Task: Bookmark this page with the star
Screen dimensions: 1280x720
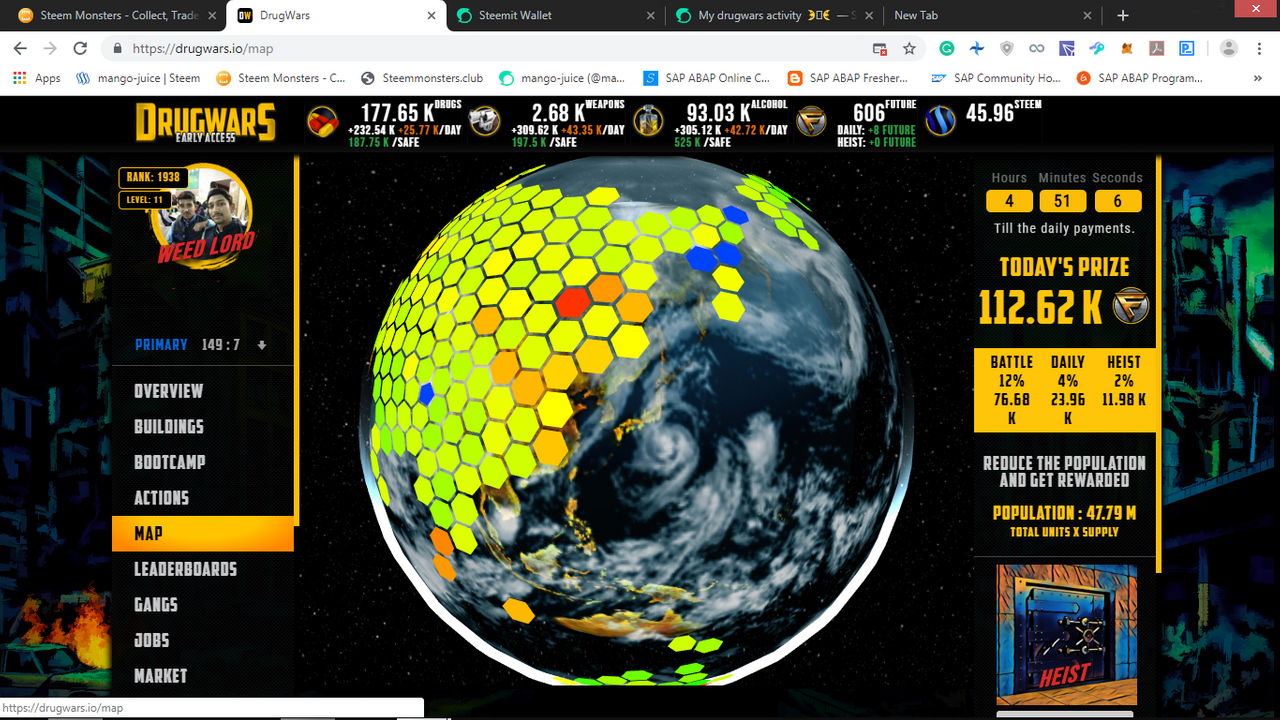Action: coord(909,48)
